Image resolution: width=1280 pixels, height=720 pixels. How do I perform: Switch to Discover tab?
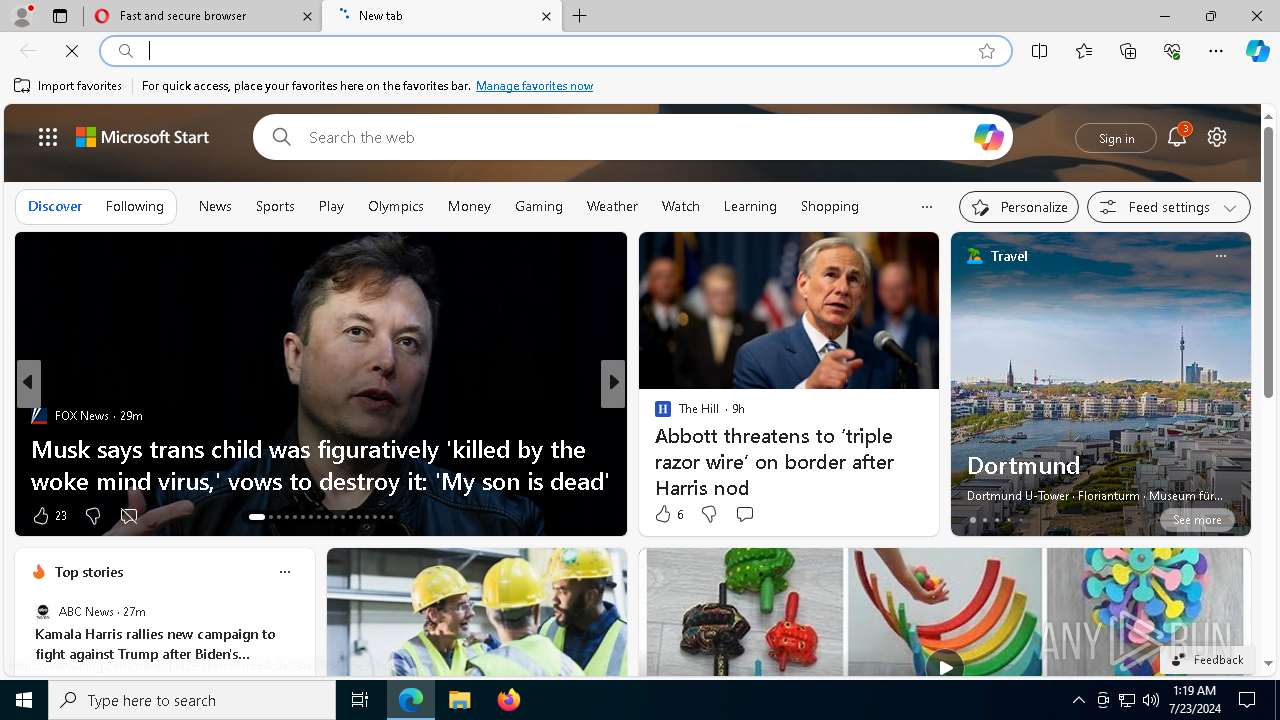55,206
